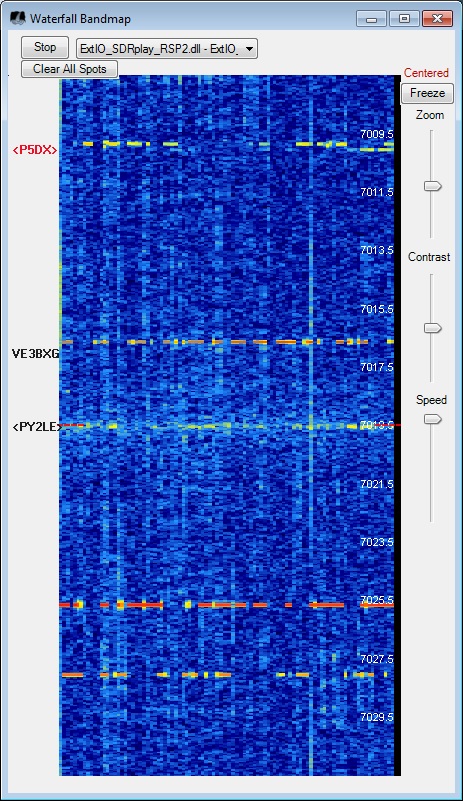Click the Waterfall Bandmap app icon
463x801 pixels.
pyautogui.click(x=17, y=19)
